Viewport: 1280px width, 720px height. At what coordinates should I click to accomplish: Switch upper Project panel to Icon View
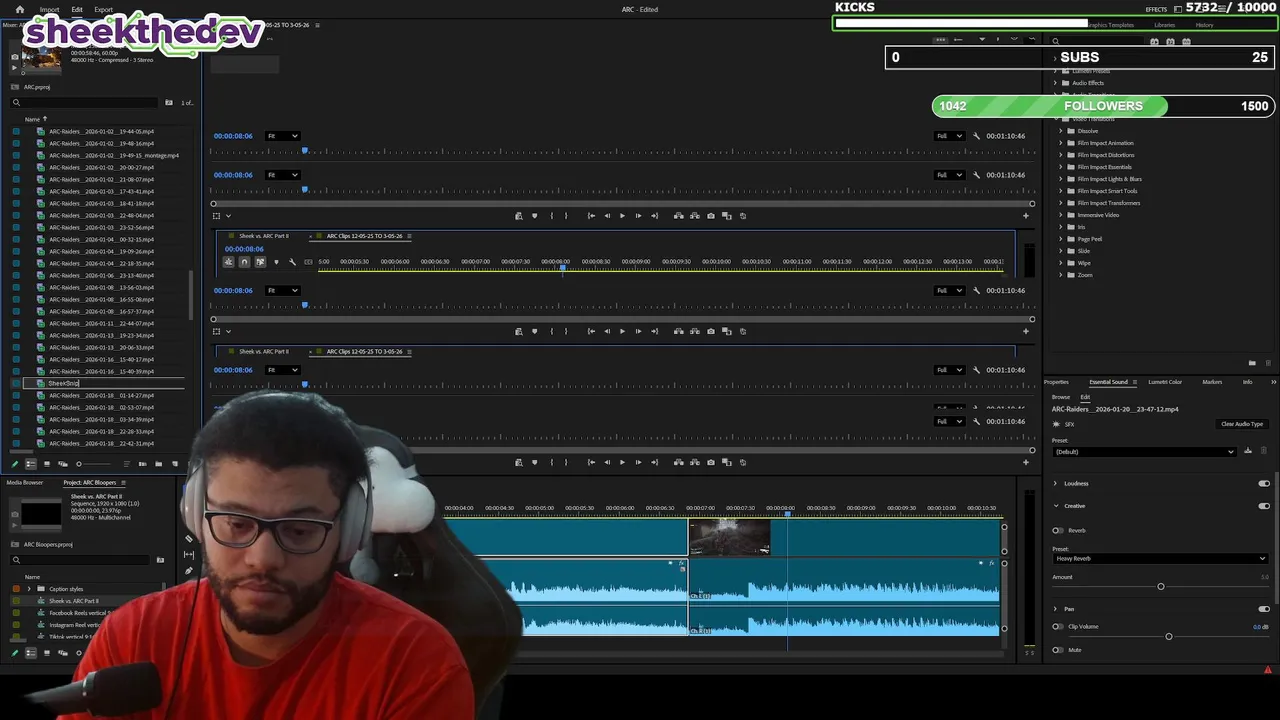(46, 464)
